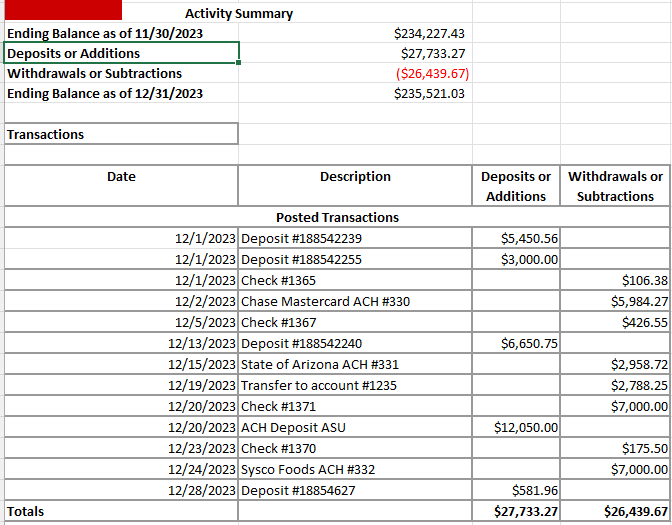Select Deposit #188542239 description cell

(x=355, y=238)
